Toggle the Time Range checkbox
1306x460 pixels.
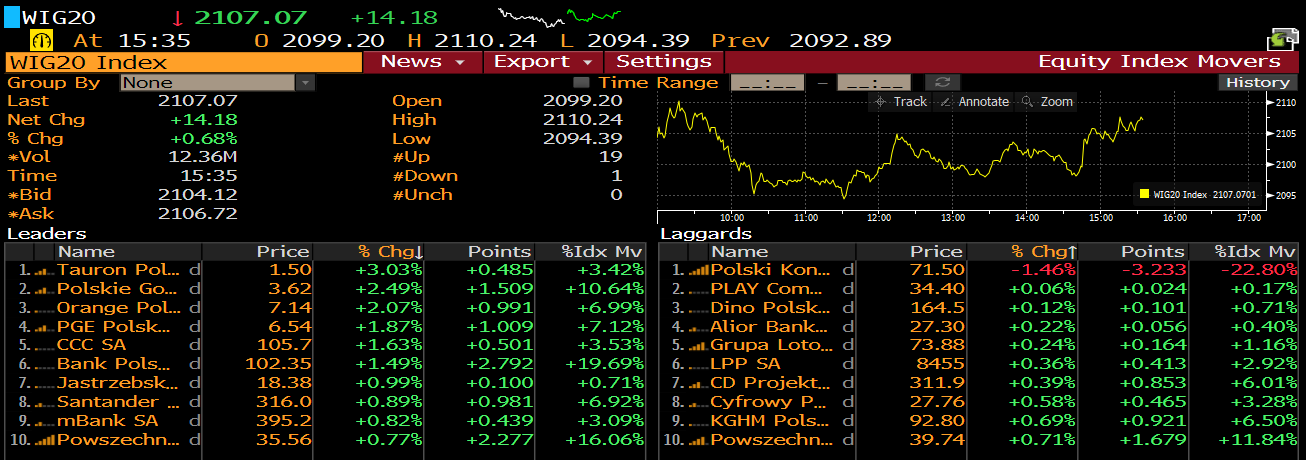pos(581,83)
